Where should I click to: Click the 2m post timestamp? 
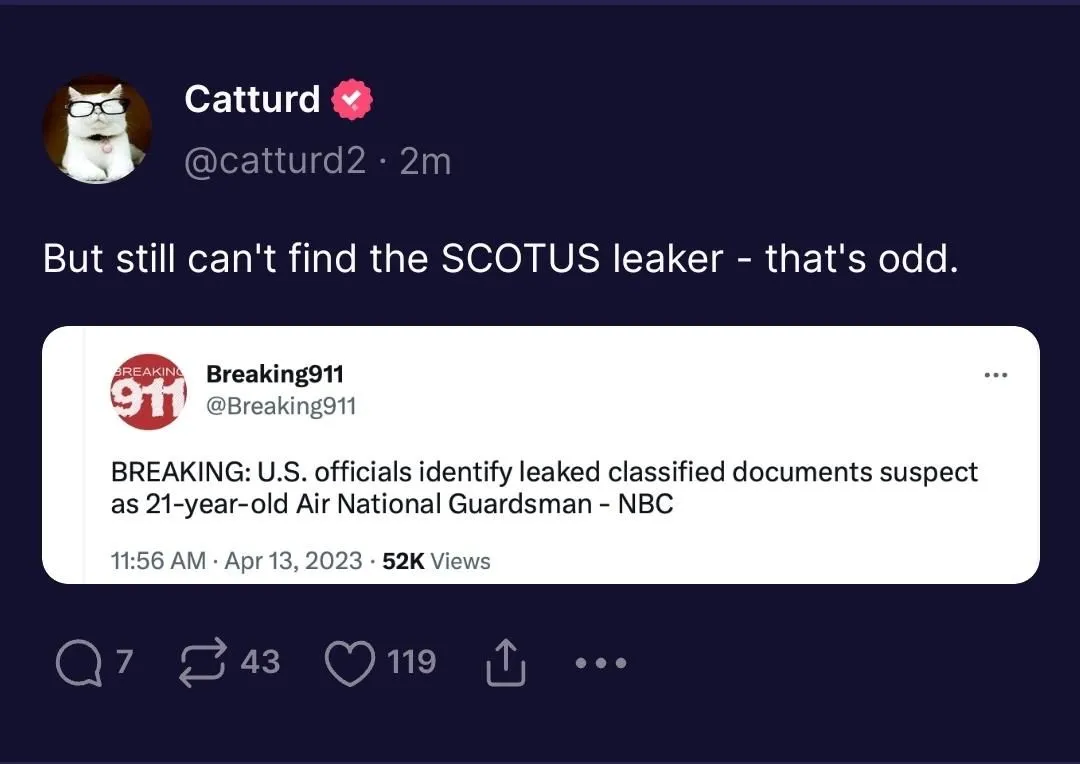425,161
